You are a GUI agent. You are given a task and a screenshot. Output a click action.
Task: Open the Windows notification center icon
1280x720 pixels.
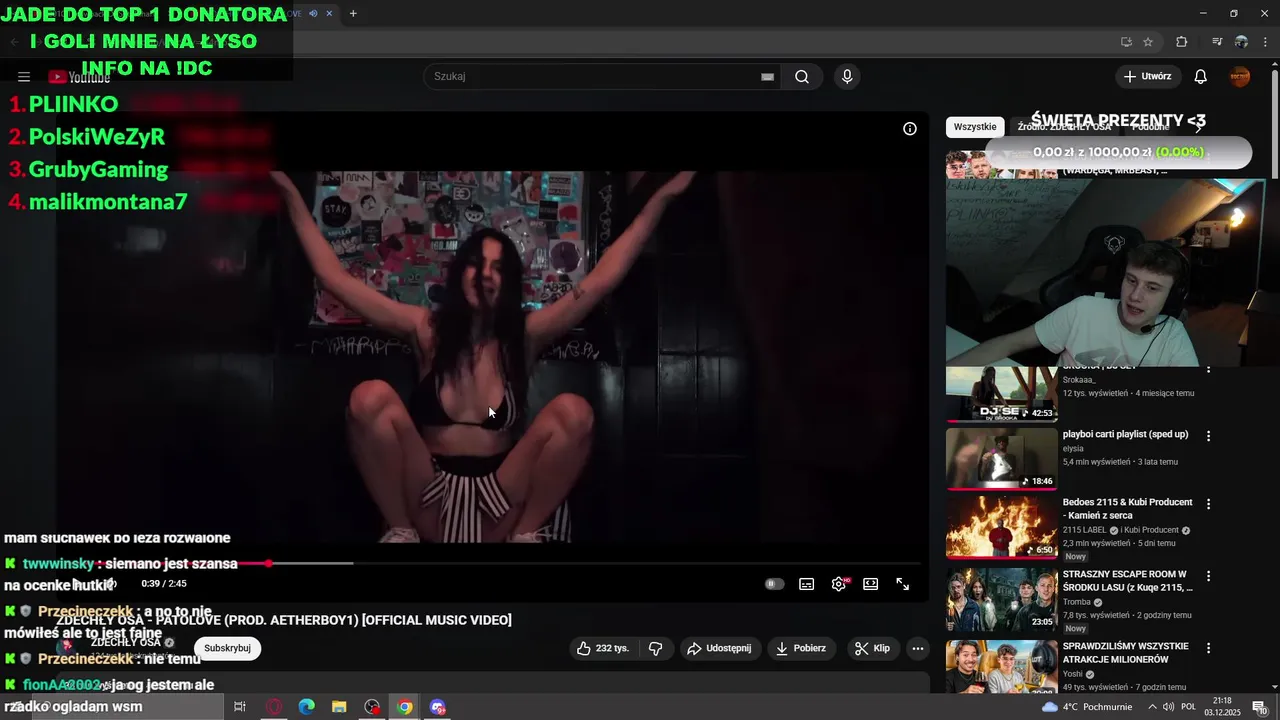point(1259,707)
